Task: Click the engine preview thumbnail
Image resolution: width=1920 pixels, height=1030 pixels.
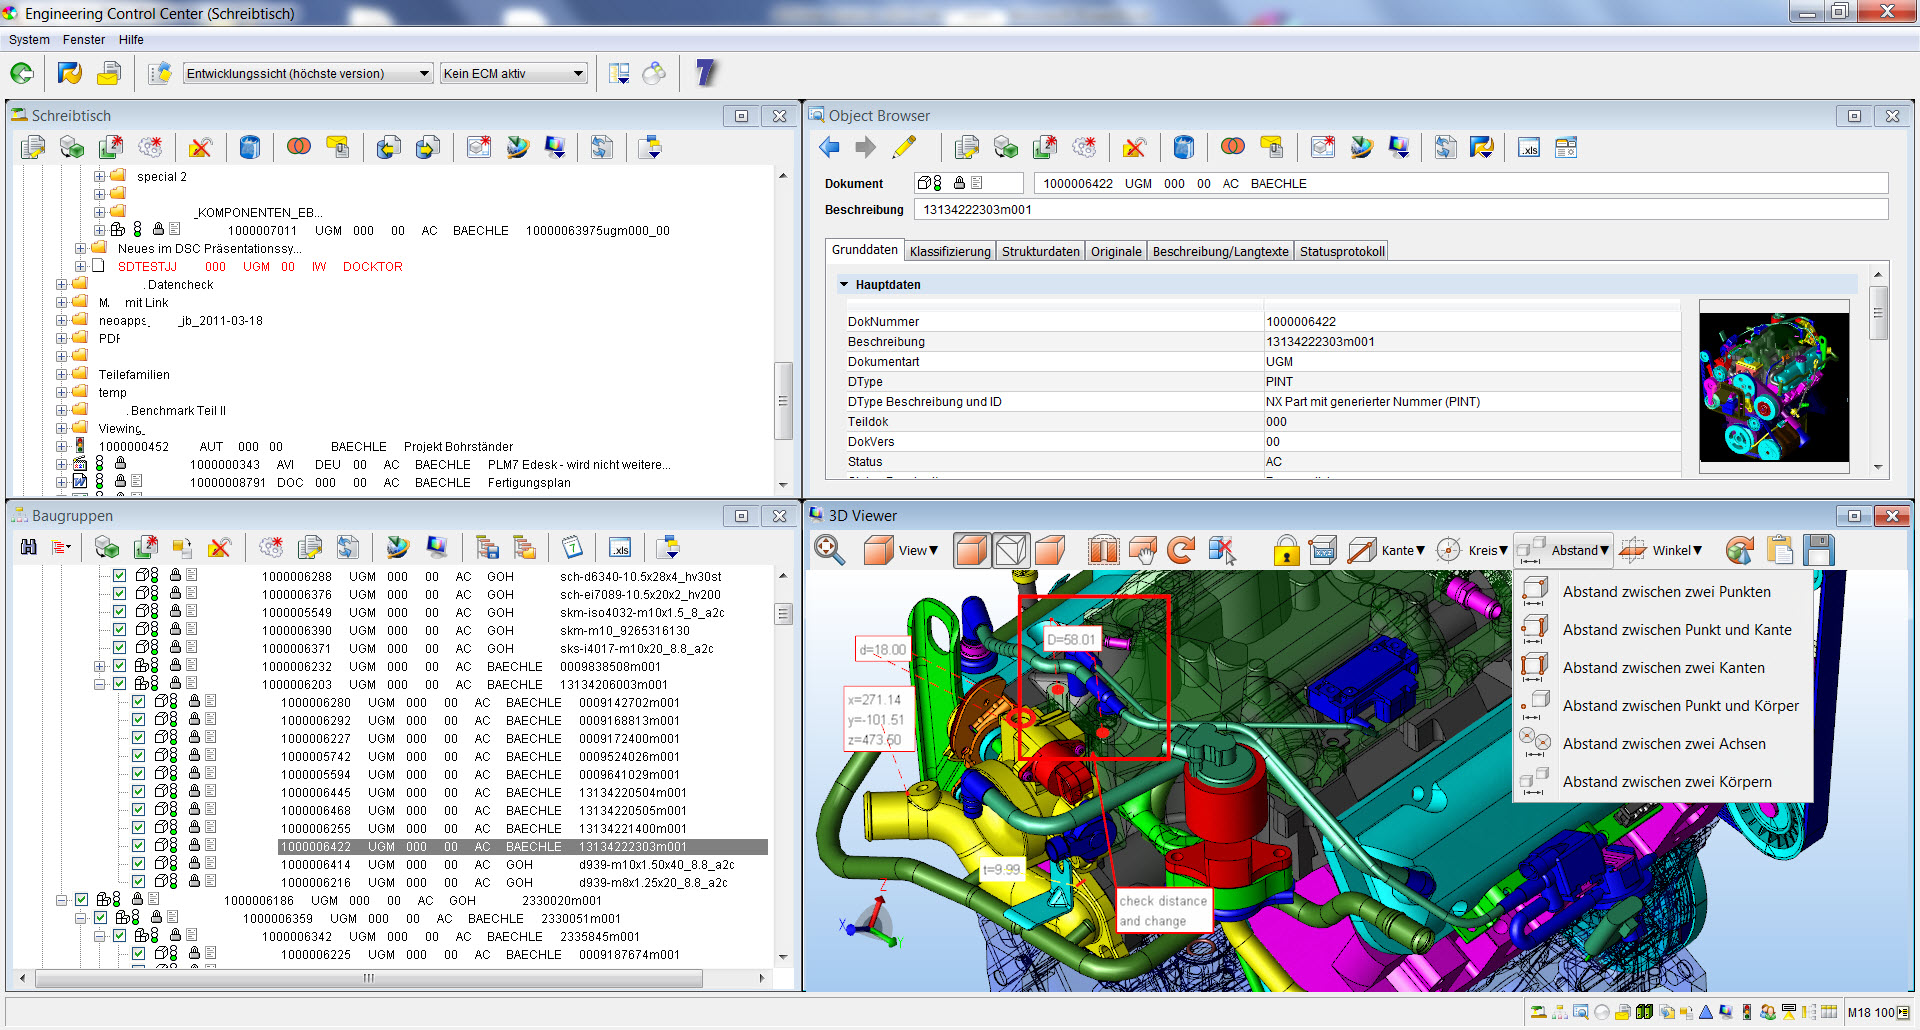Action: click(x=1773, y=386)
